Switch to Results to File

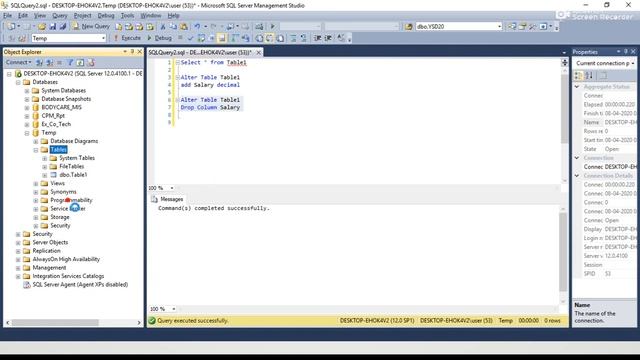coord(280,38)
